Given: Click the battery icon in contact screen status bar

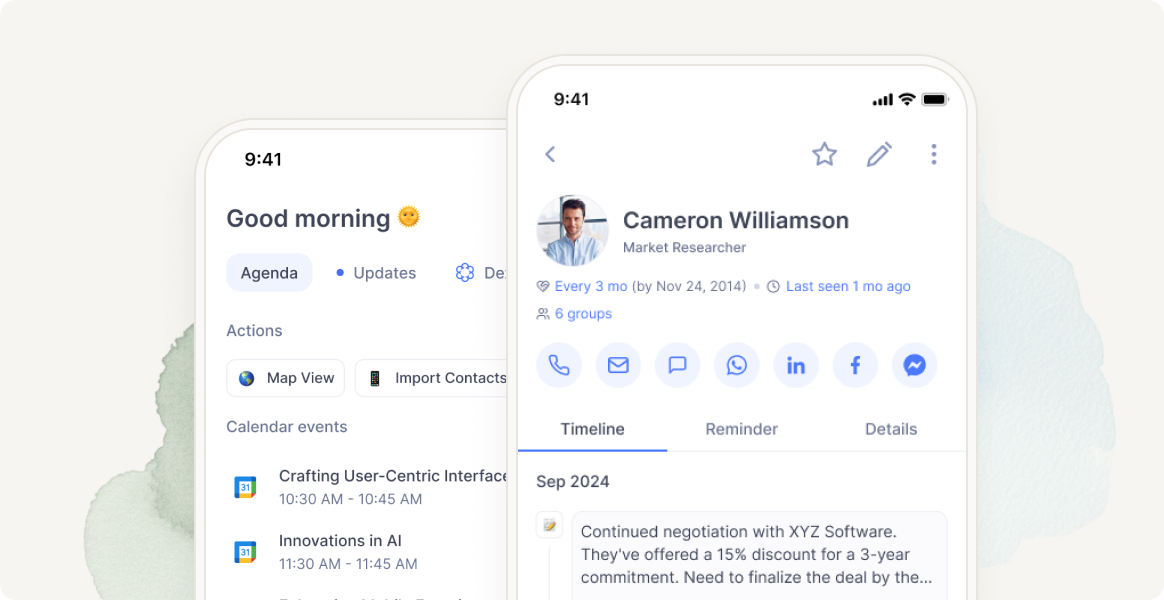Looking at the screenshot, I should [935, 100].
